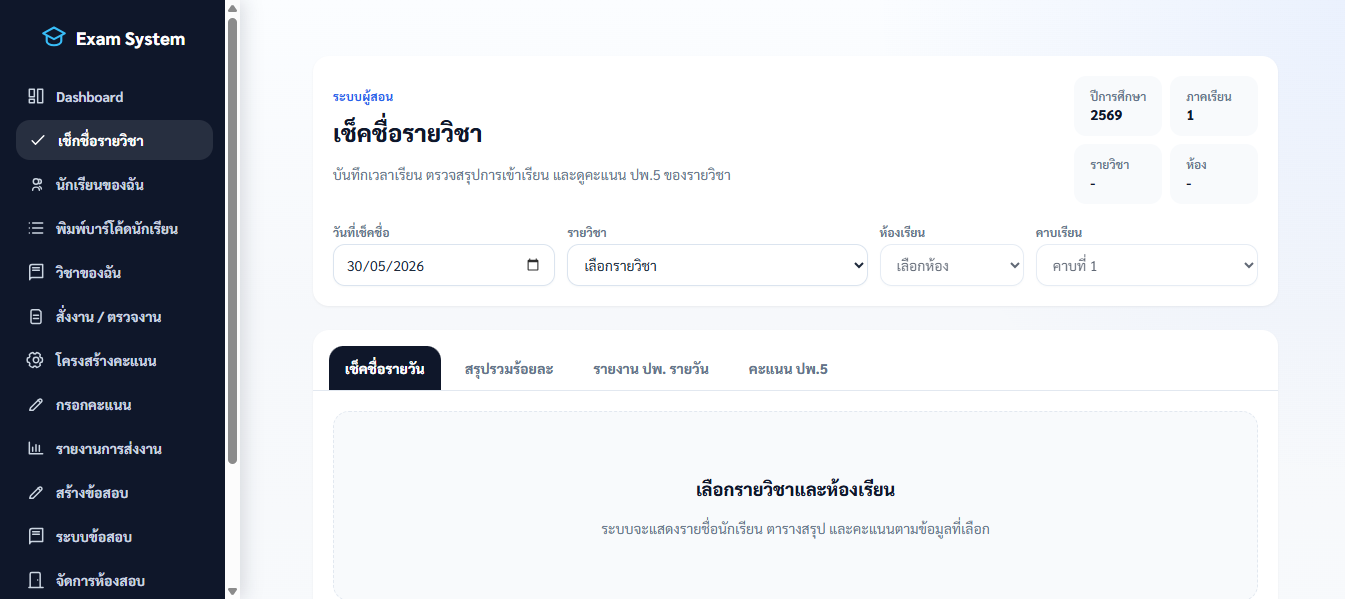The image size is (1345, 599).
Task: Switch to the เช็คชื่อรายวัน tab
Action: [x=385, y=369]
